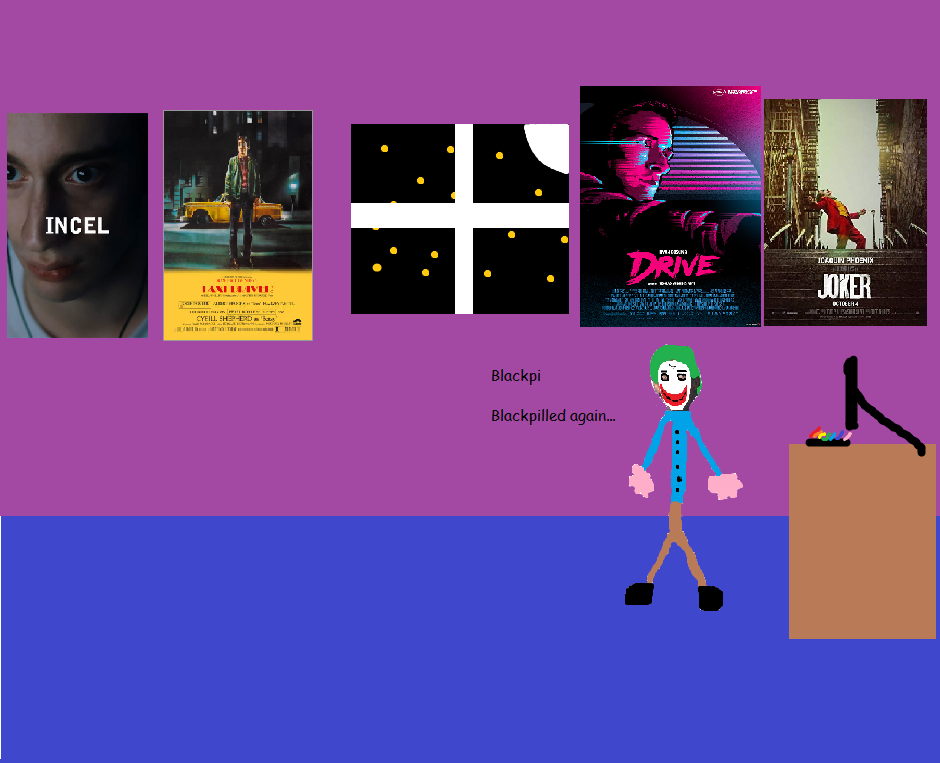Screen dimensions: 940x763
Task: Click the "Blackpilled again..." text
Action: 553,416
